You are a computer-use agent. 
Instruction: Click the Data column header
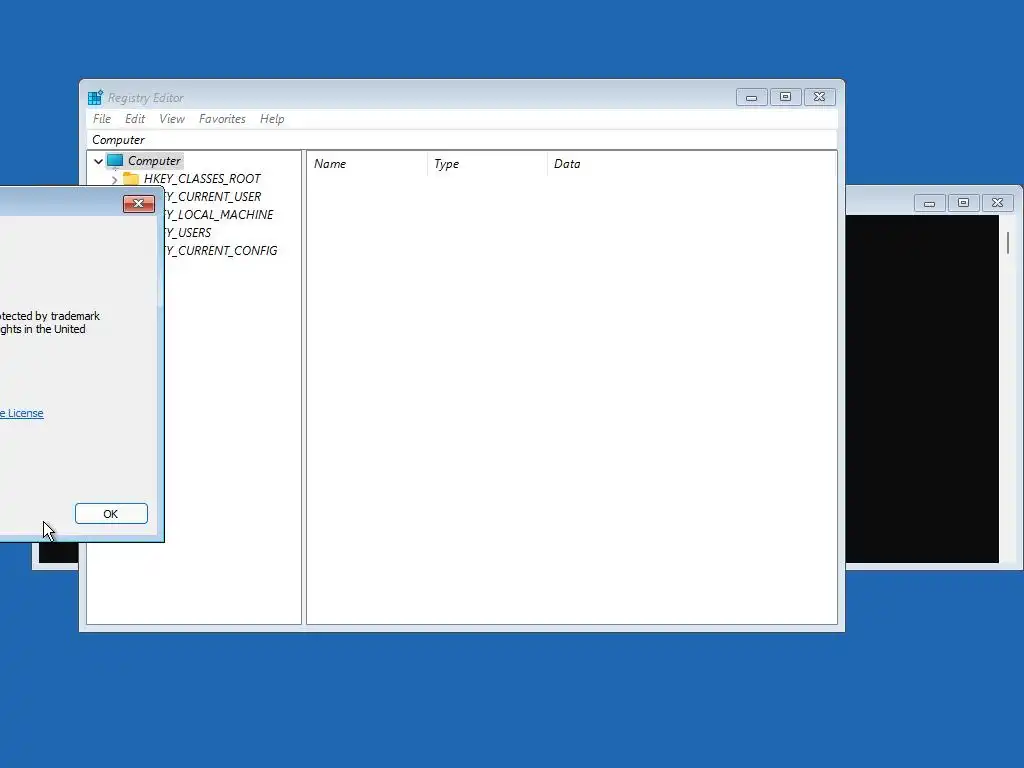coord(692,164)
